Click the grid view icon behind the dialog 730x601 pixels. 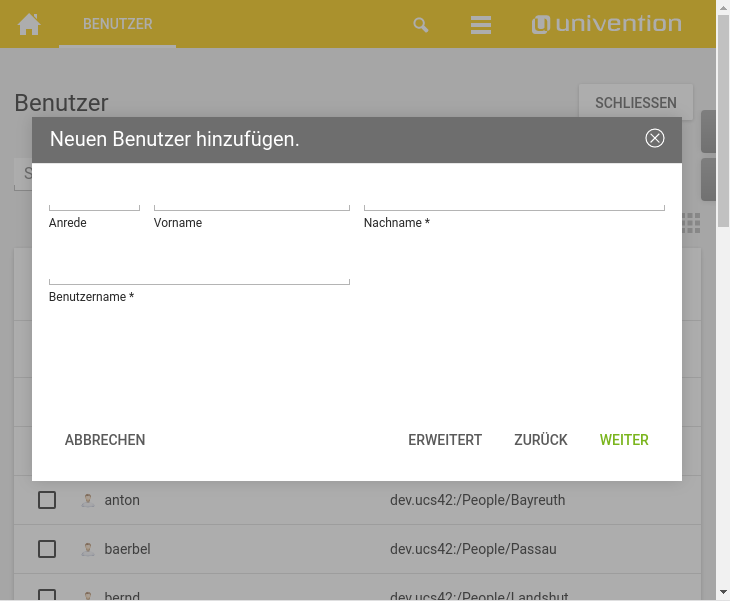691,223
